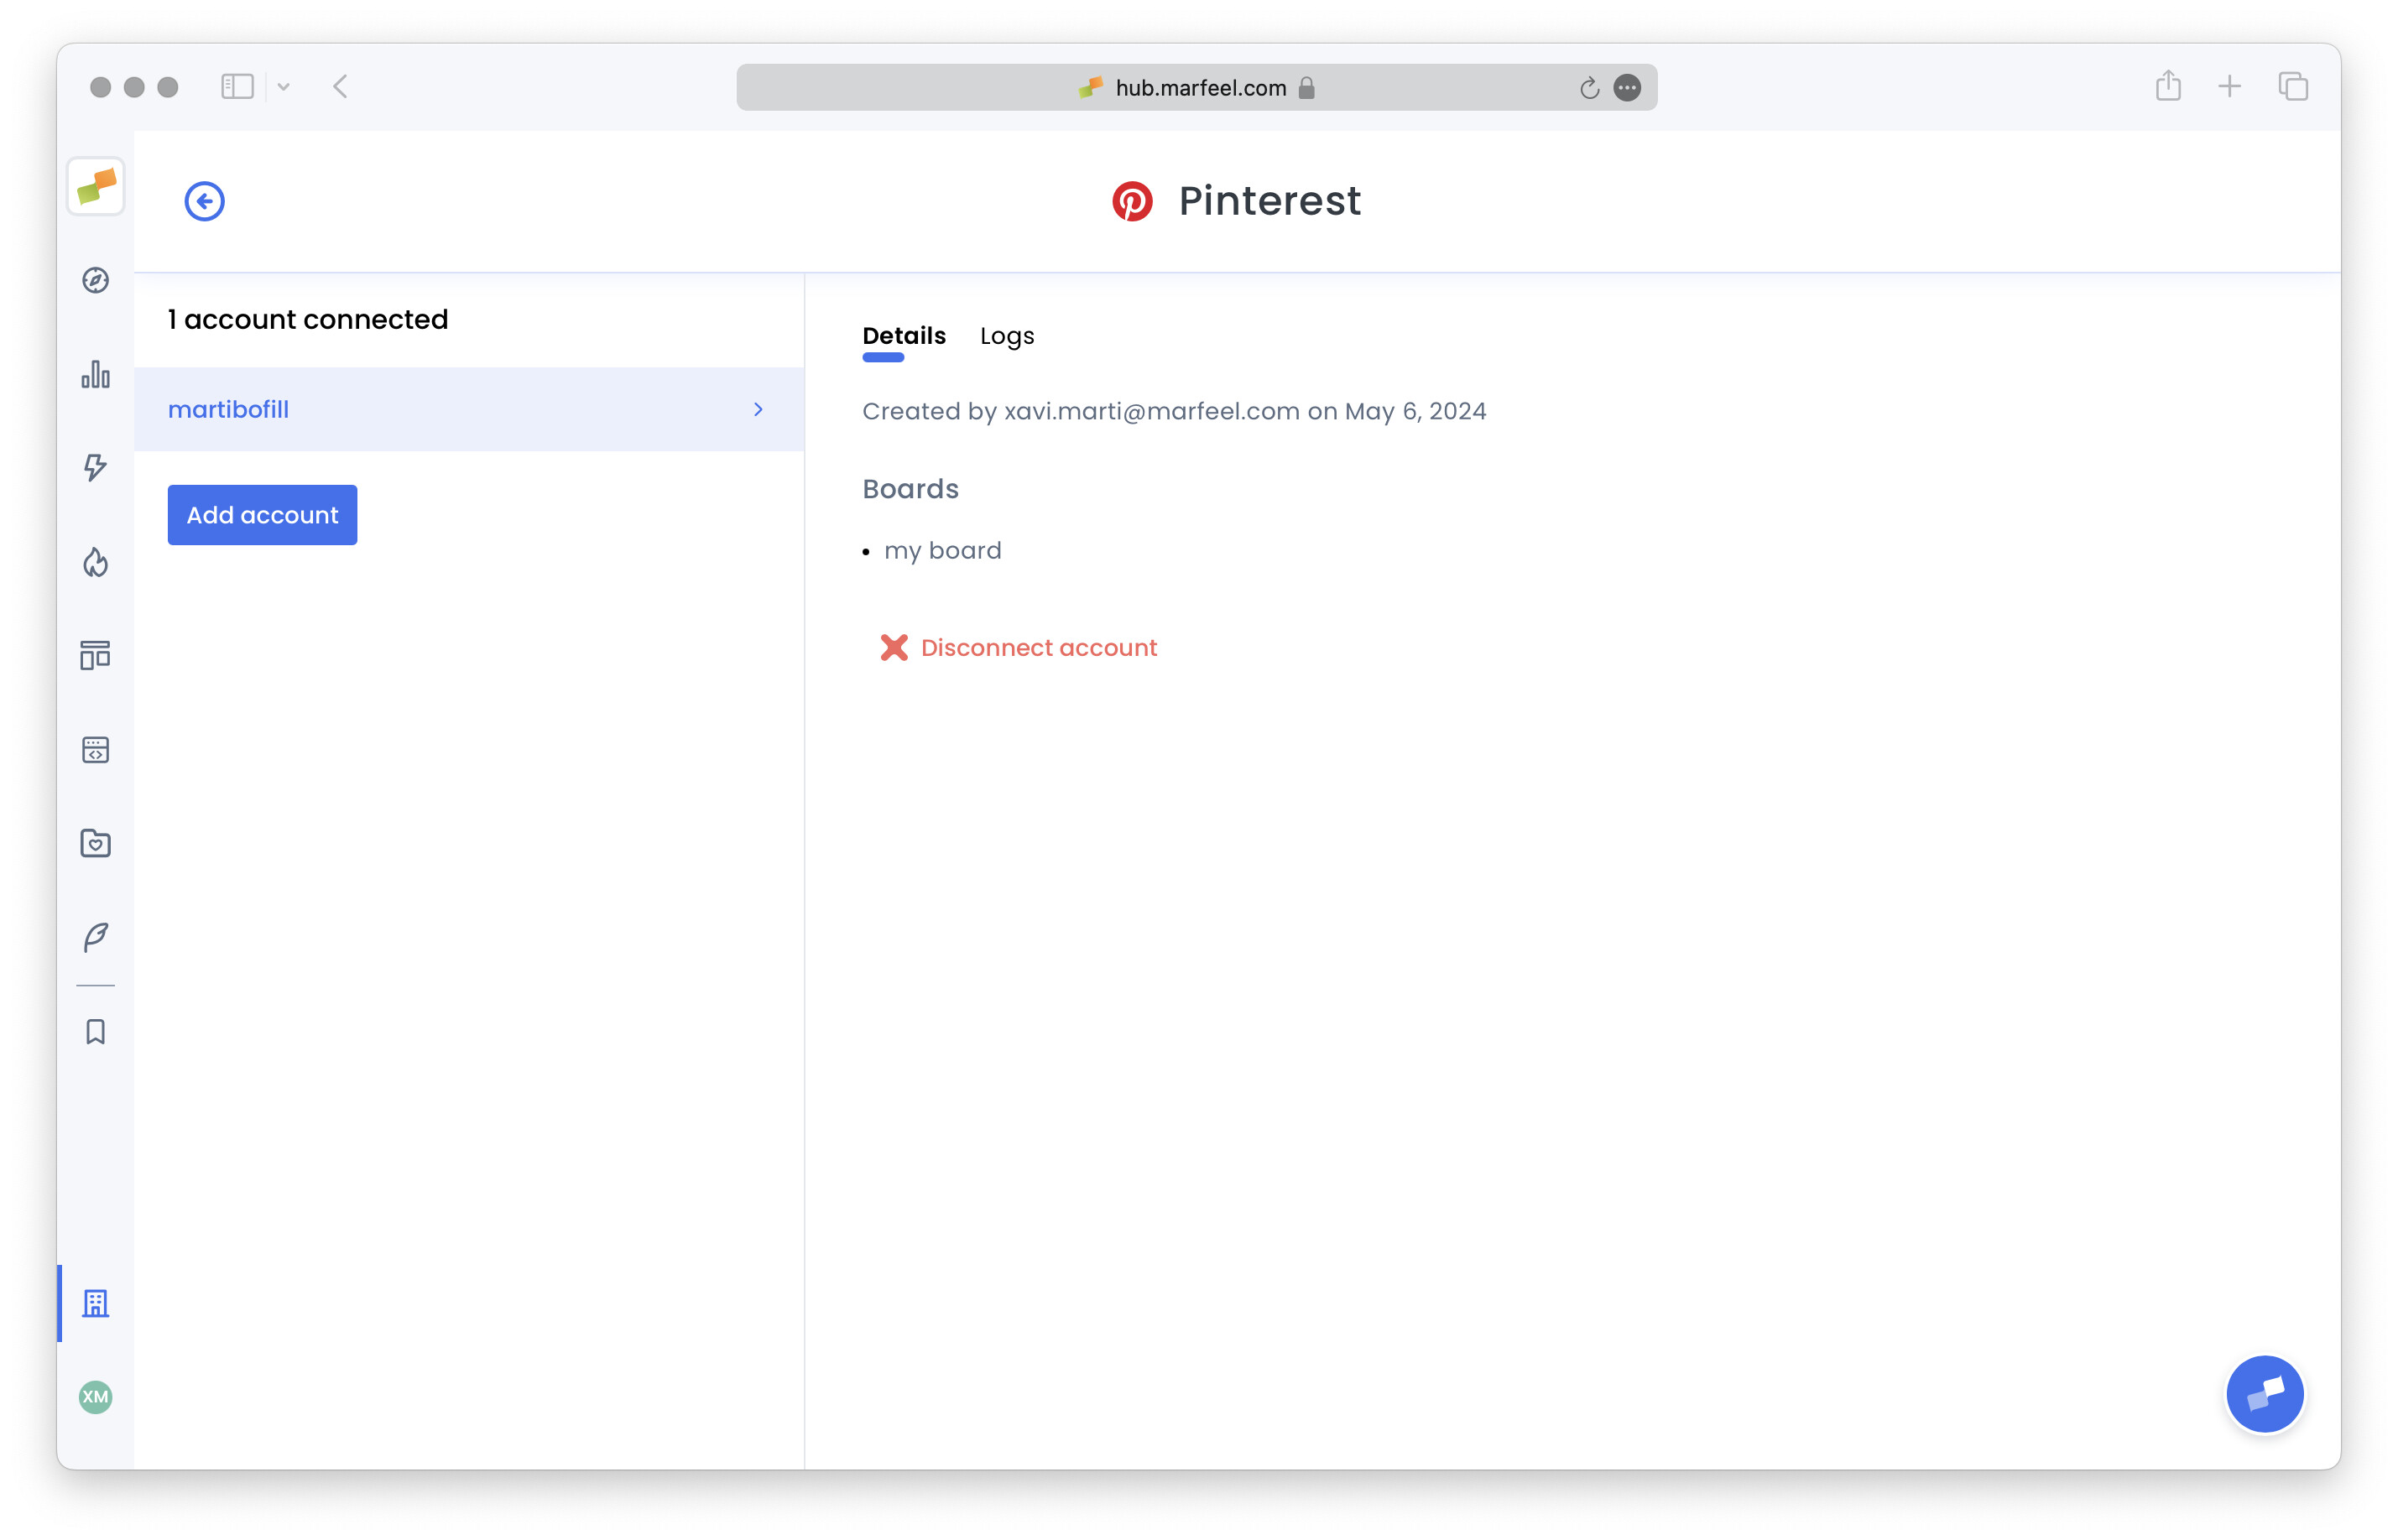Open the browser more options ellipsis menu
The image size is (2398, 1540).
pyautogui.click(x=1627, y=88)
